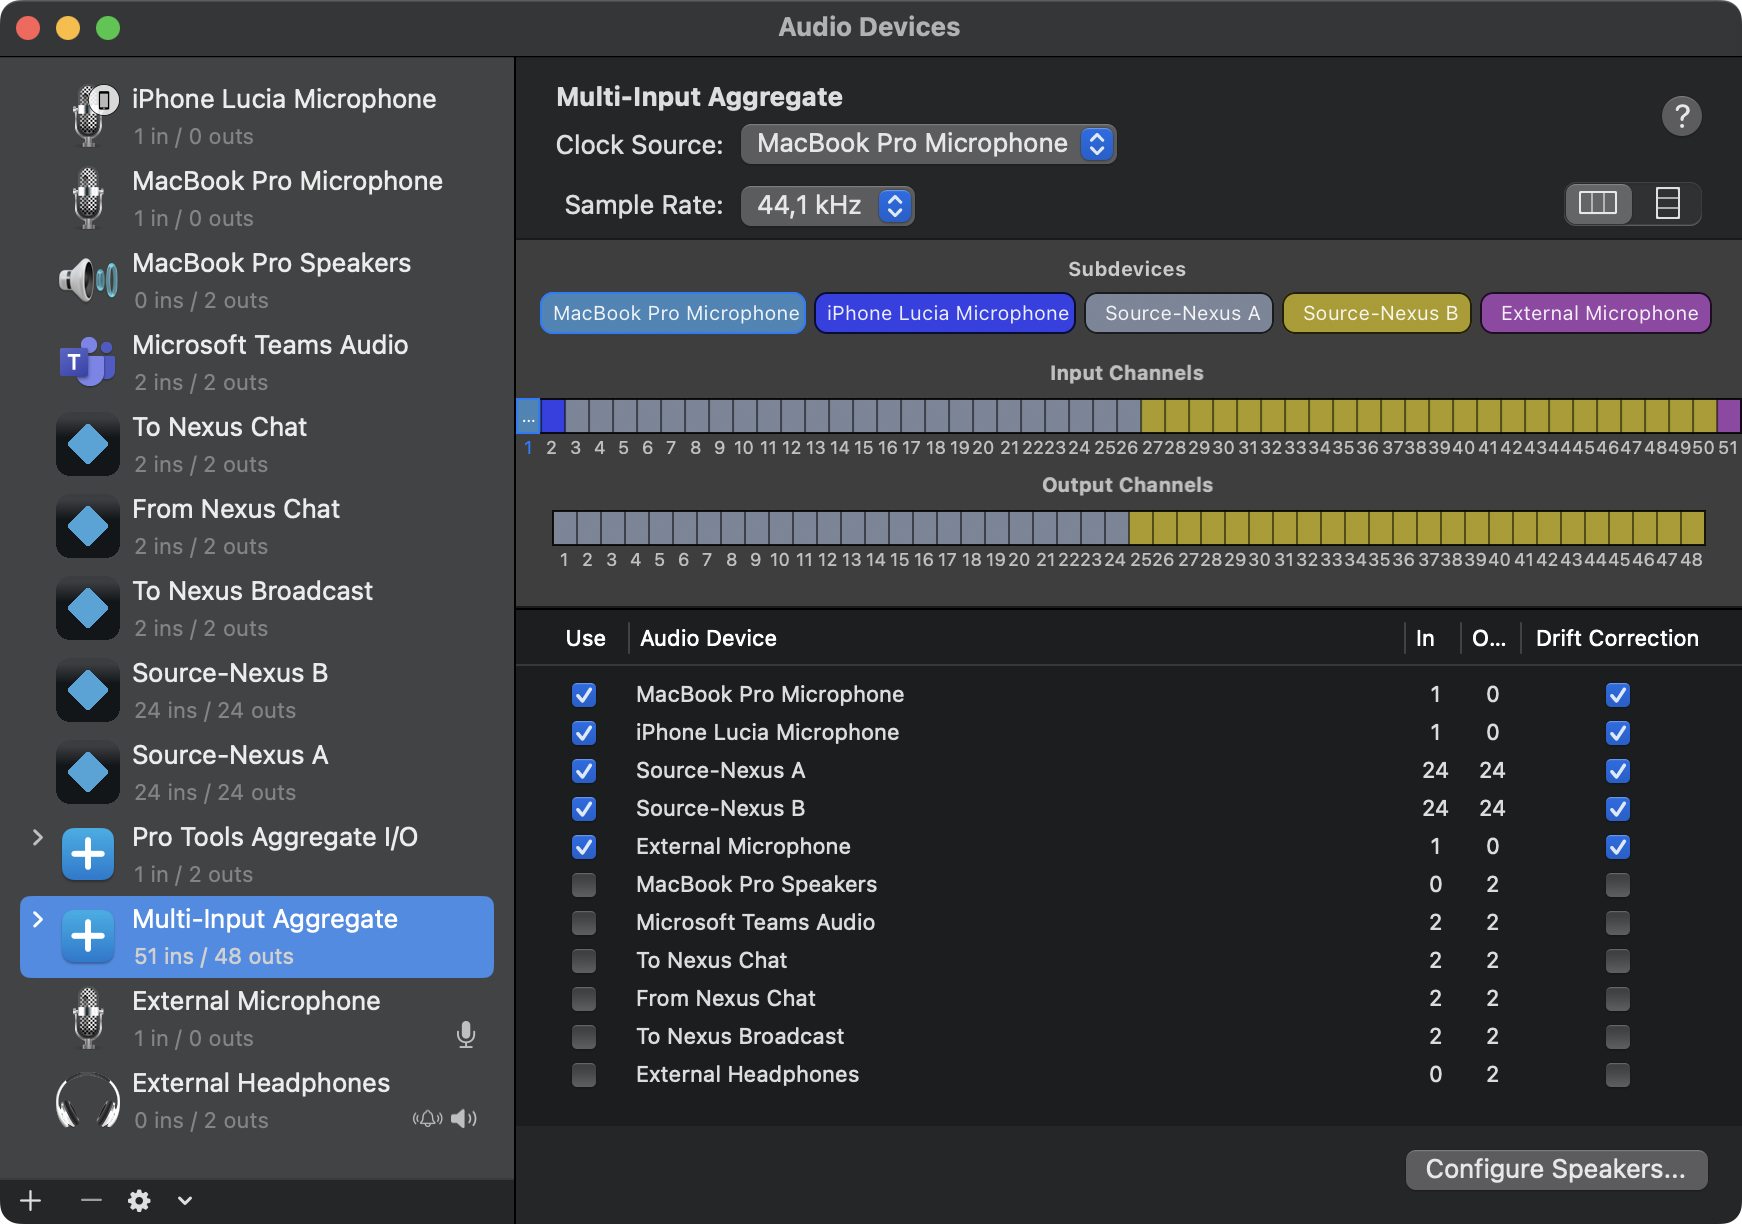This screenshot has height=1224, width=1742.
Task: Click the remove device minus icon
Action: [x=91, y=1200]
